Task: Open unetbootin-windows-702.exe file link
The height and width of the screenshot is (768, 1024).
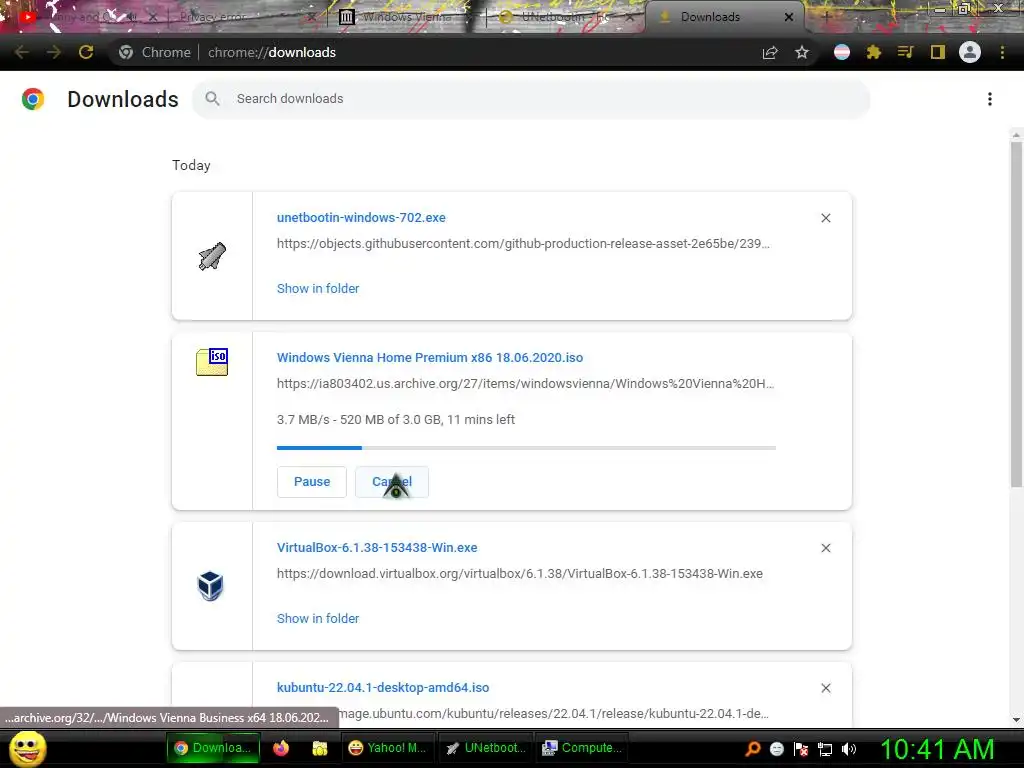Action: pyautogui.click(x=361, y=217)
